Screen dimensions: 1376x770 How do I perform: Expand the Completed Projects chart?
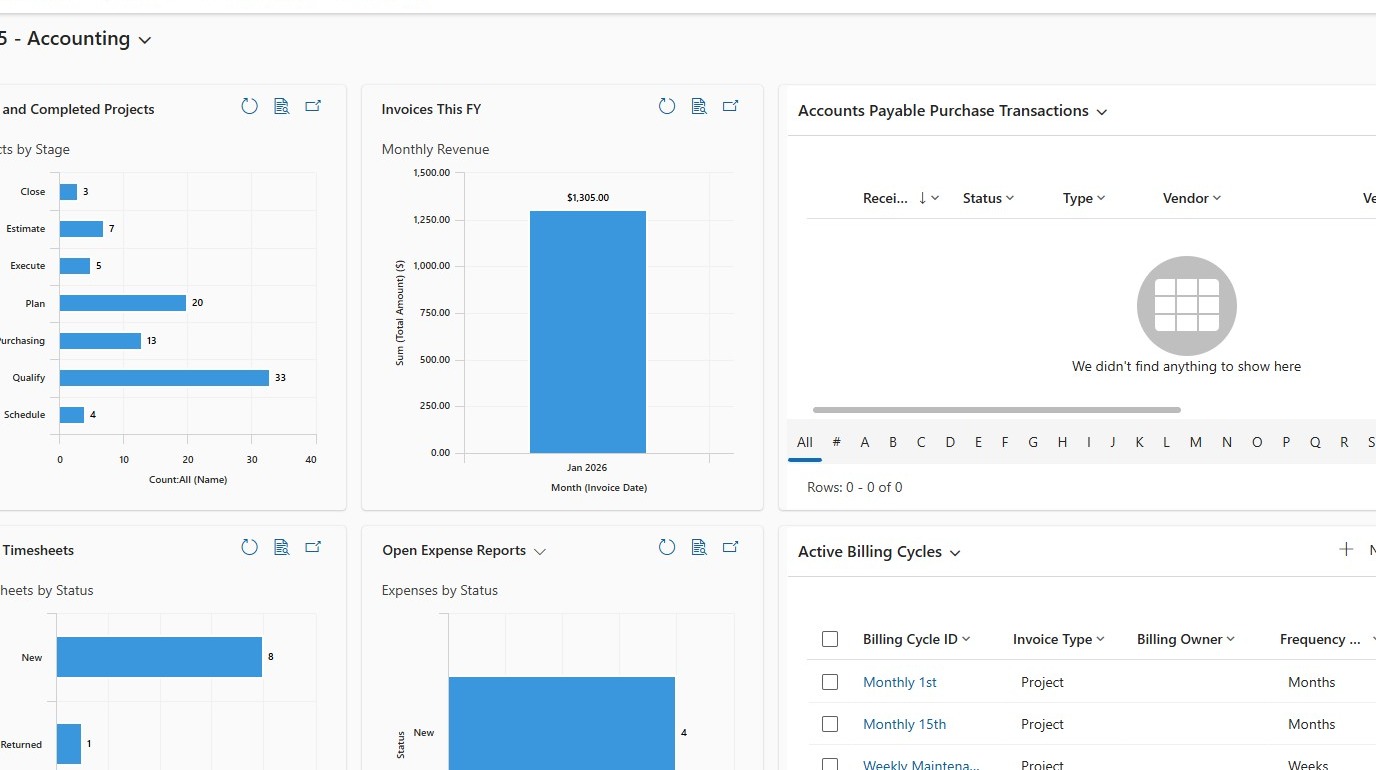[313, 106]
